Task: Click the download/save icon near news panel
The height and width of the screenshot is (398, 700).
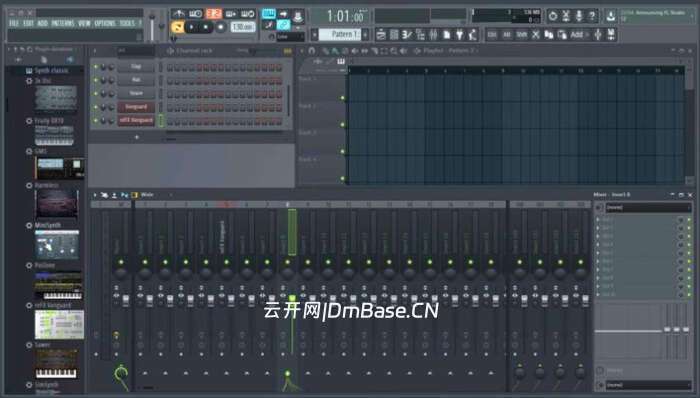Action: coord(610,17)
